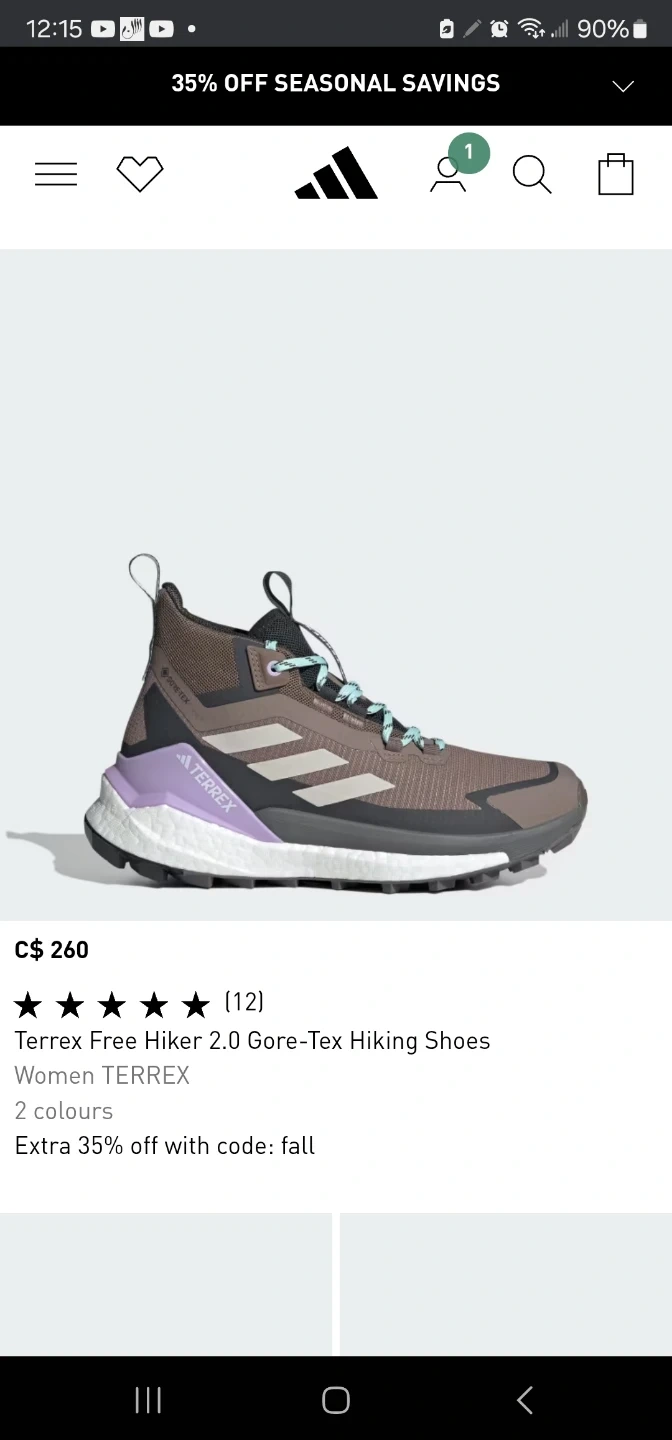Open the wishlist heart icon
Viewport: 672px width, 1440px height.
click(x=140, y=174)
